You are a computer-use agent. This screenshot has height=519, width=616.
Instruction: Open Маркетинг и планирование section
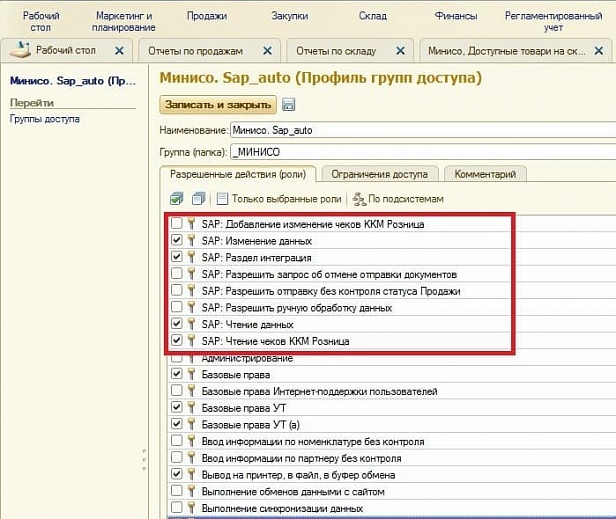pos(123,22)
